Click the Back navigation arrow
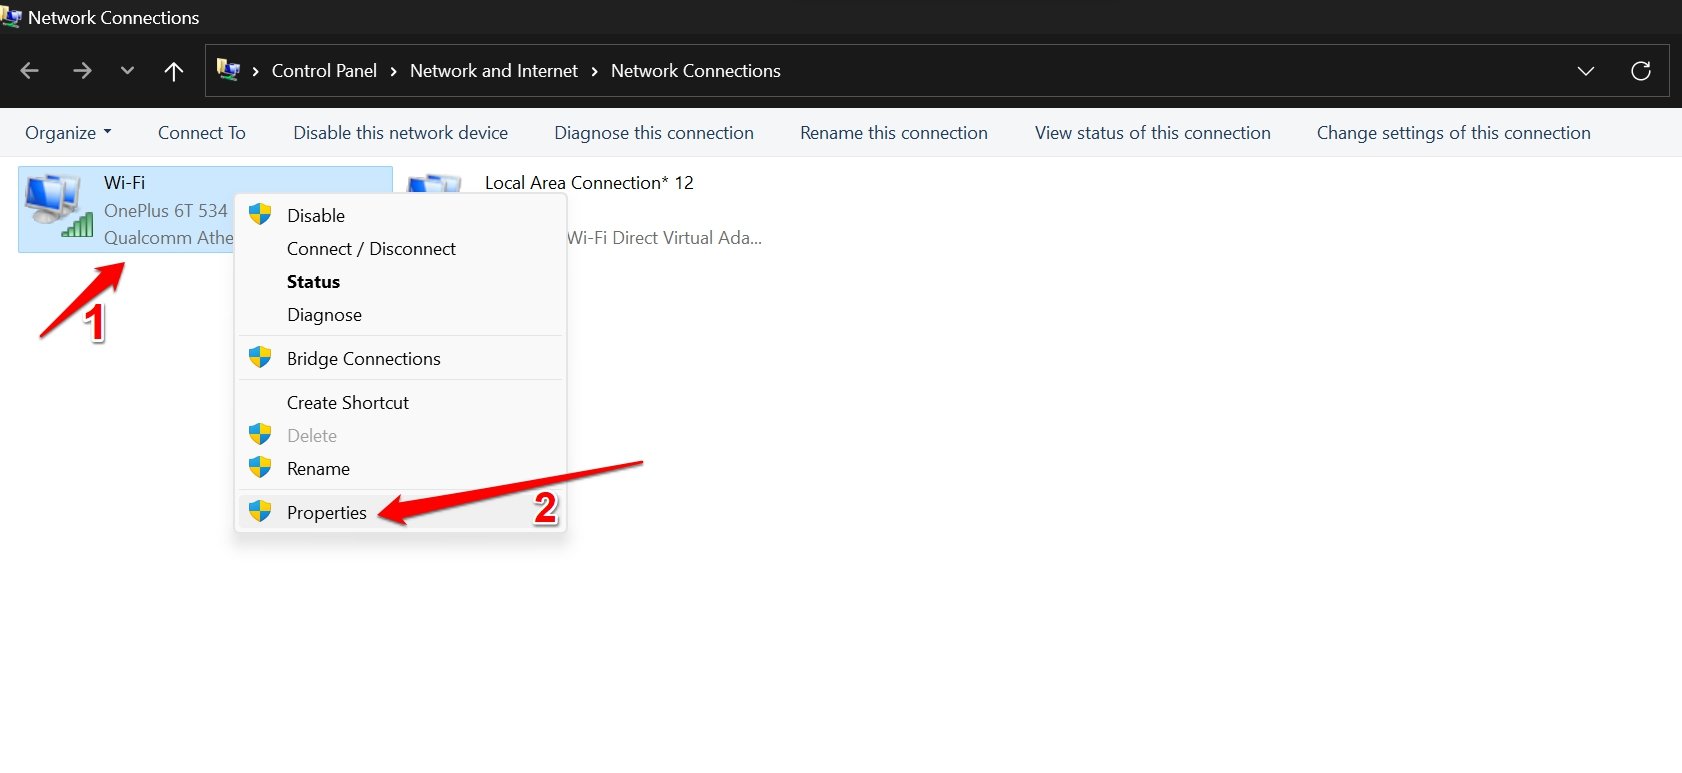 pos(30,71)
